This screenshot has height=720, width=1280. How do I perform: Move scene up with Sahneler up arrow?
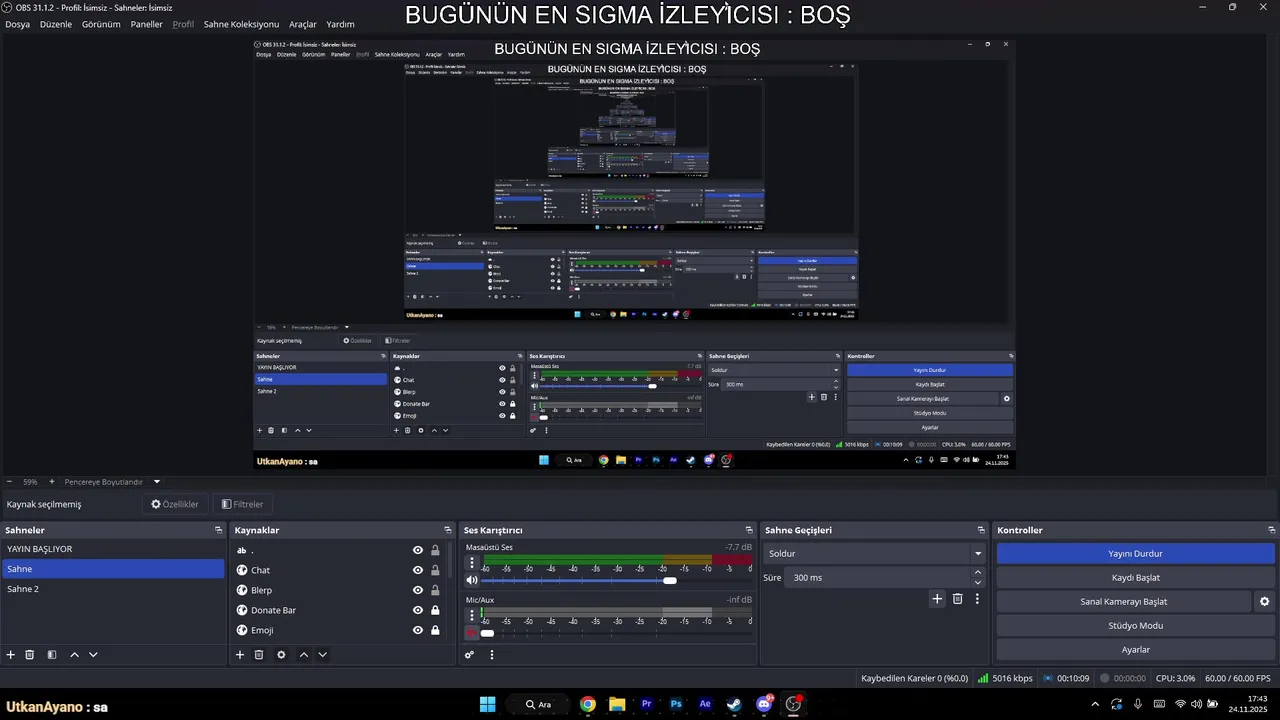74,655
